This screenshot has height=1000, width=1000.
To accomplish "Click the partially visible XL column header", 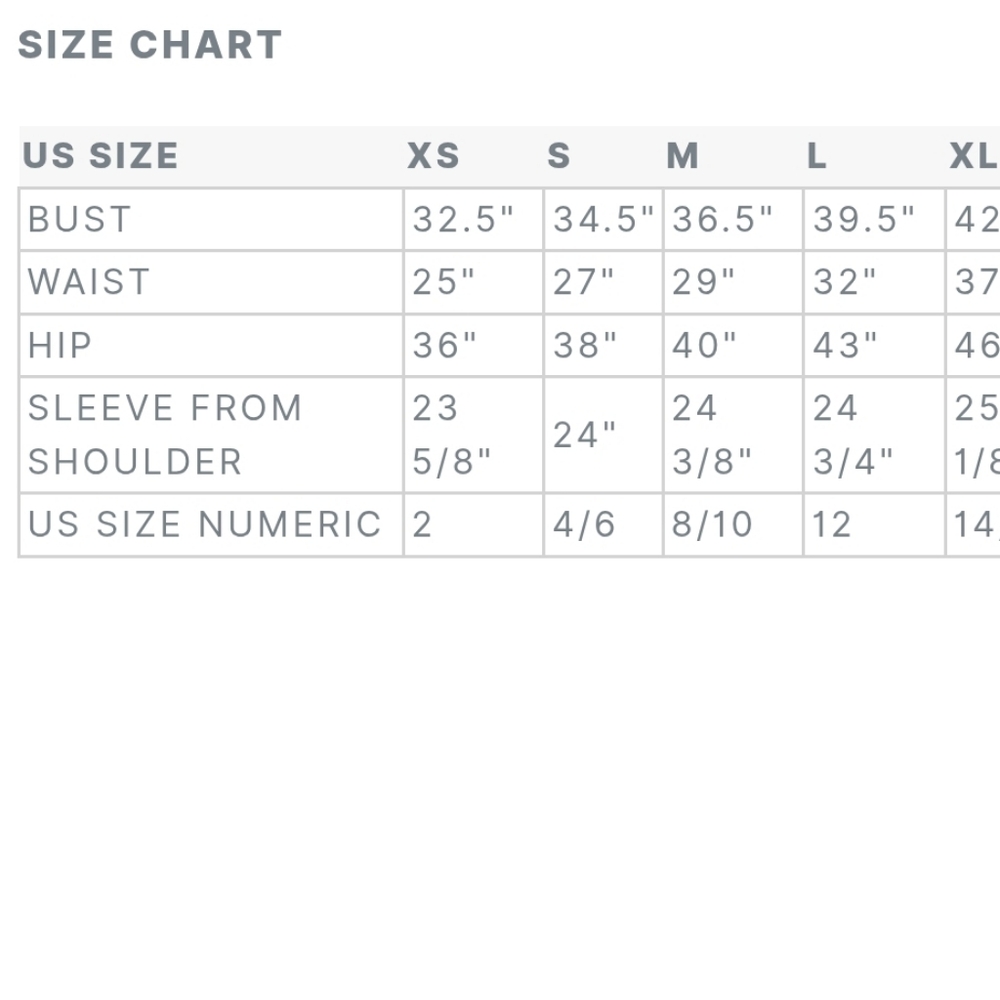I will point(974,156).
